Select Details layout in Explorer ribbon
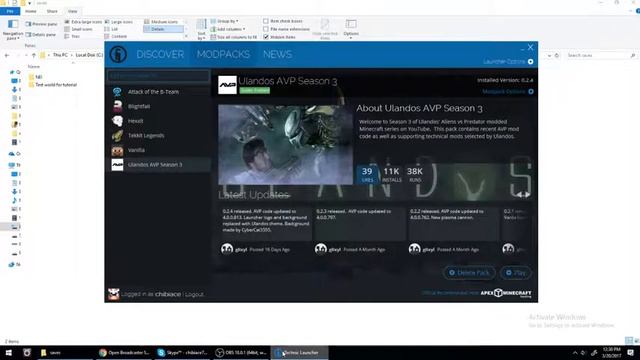Screen dimensions: 640x360 (163, 29)
